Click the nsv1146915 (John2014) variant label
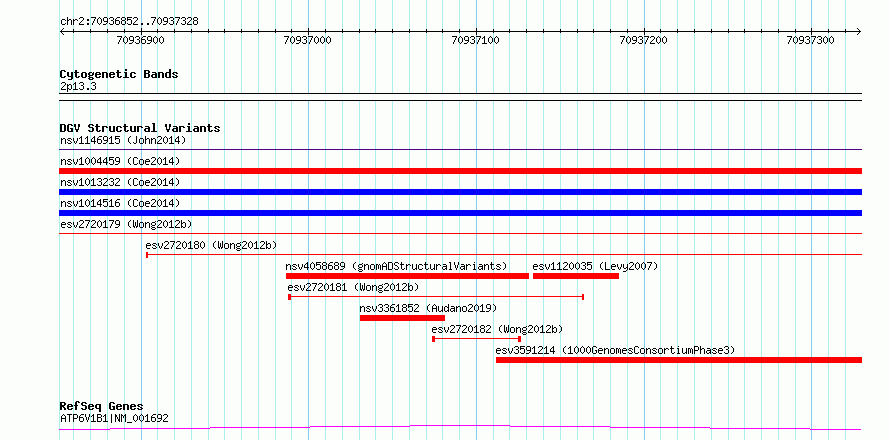This screenshot has width=890, height=440. point(123,140)
